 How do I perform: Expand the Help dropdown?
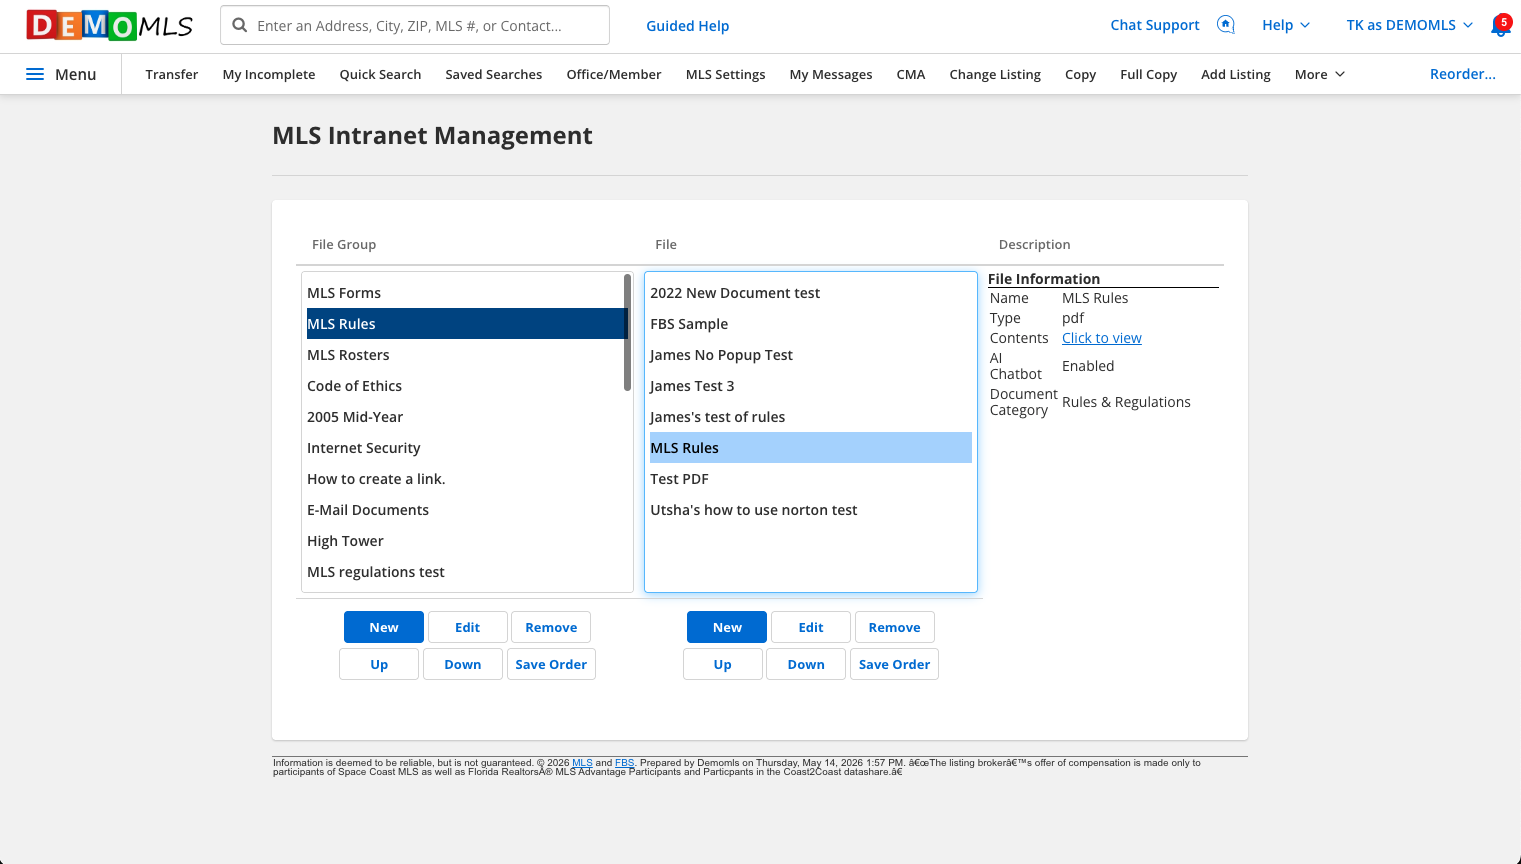(x=1286, y=25)
